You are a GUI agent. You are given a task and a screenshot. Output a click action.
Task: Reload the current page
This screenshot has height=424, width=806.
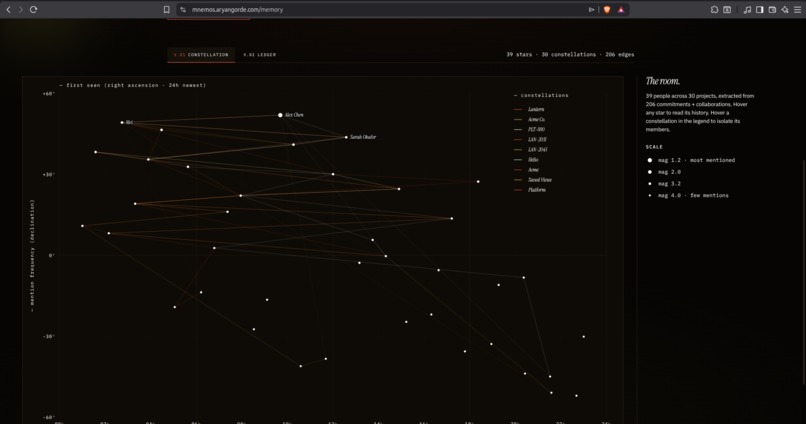[33, 9]
